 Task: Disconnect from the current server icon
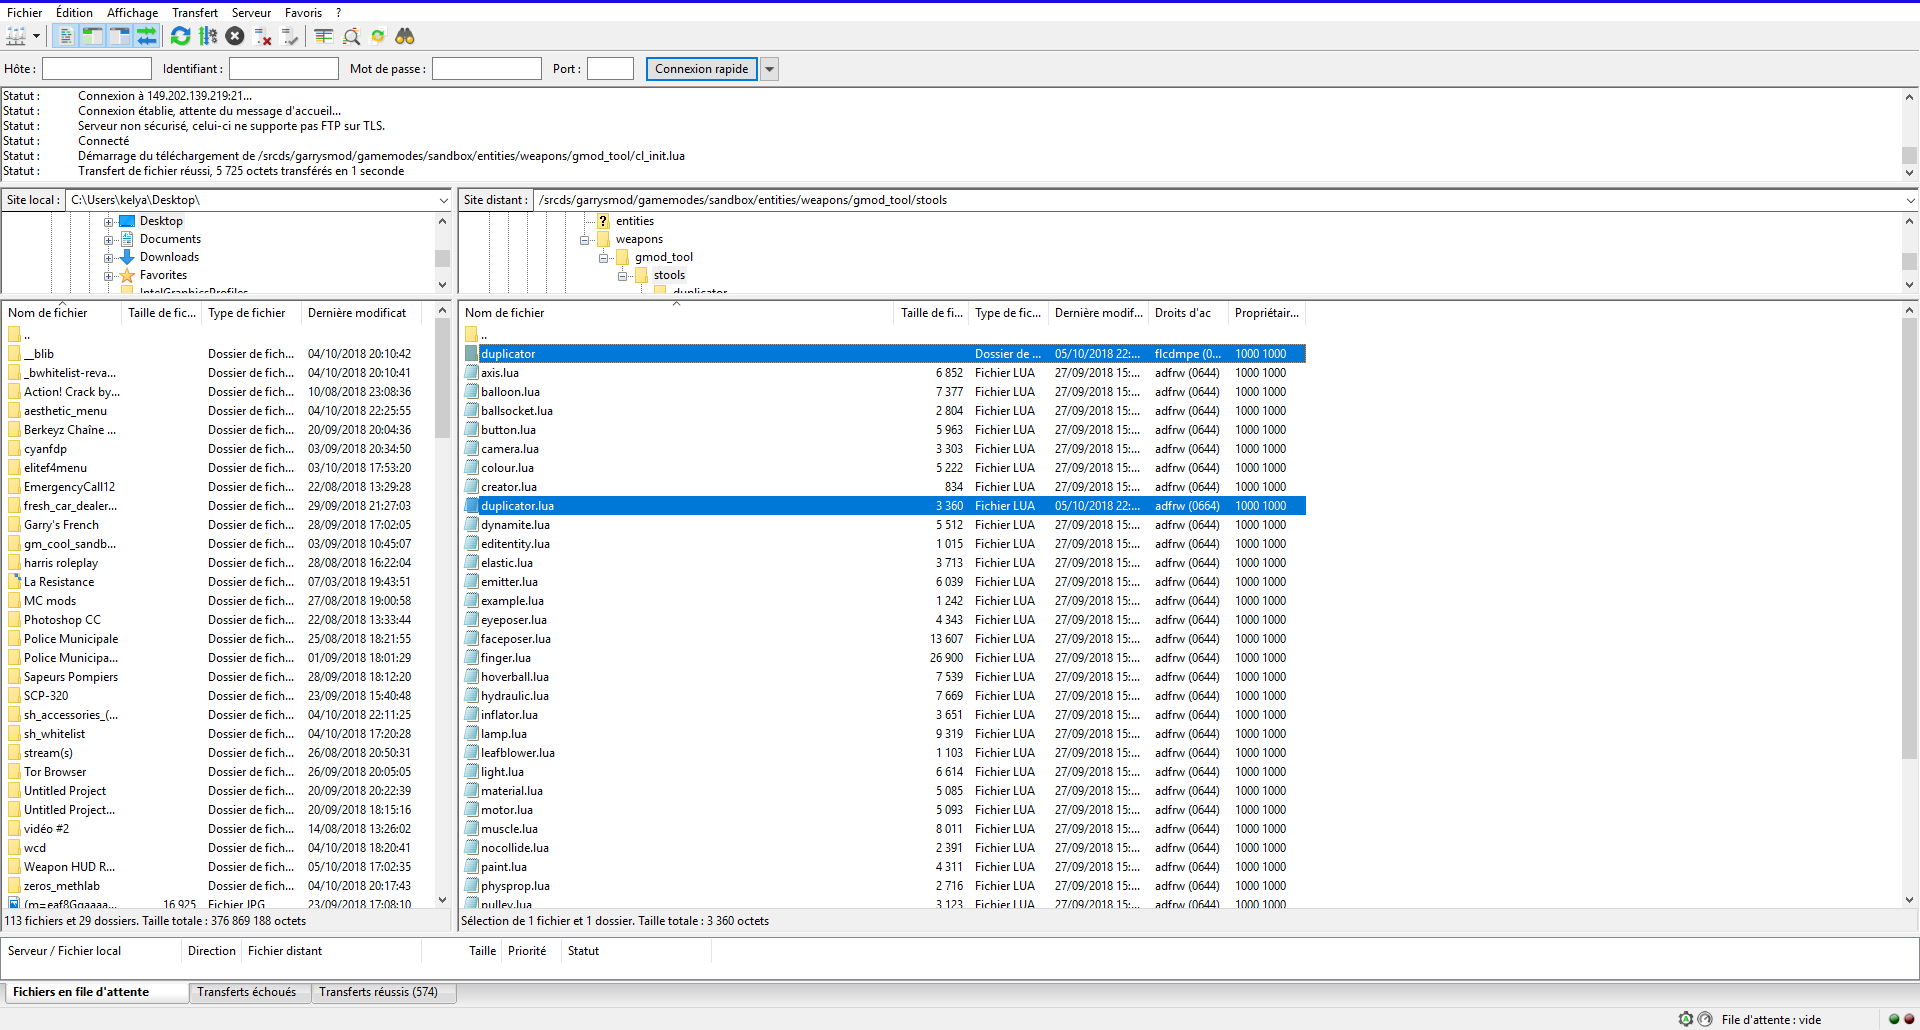click(263, 36)
